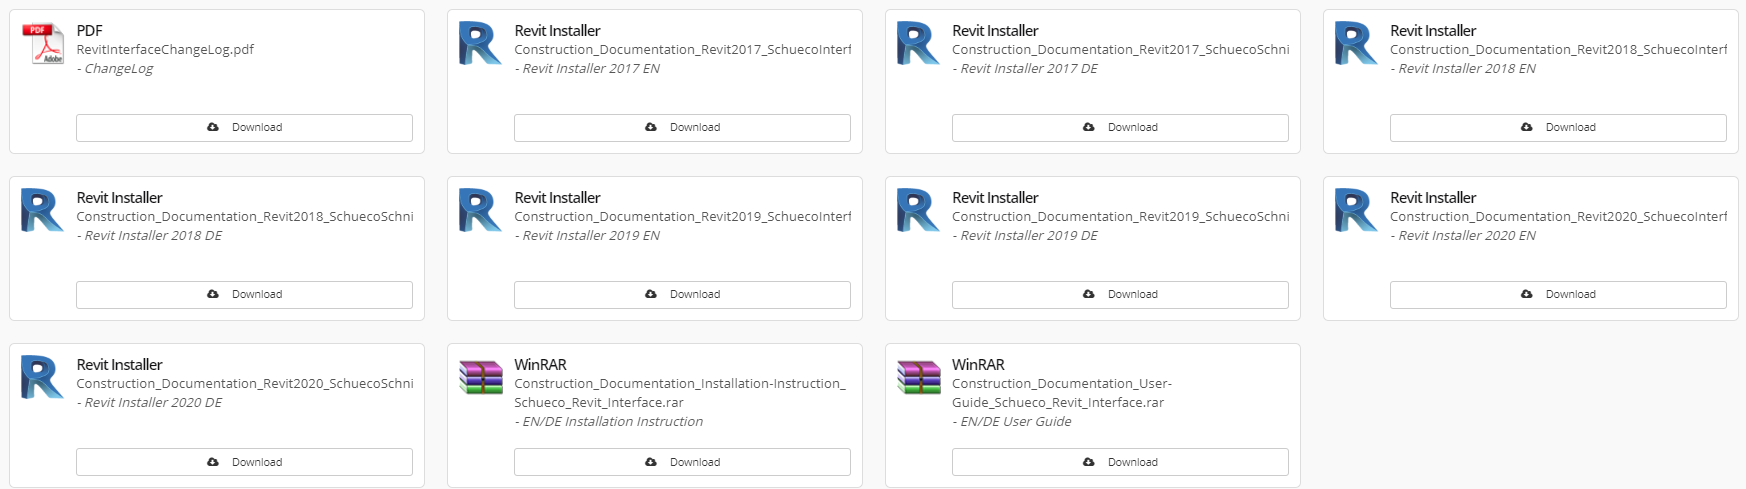Click the WinRAR icon for Installation Instruction archive
Image resolution: width=1746 pixels, height=489 pixels.
click(x=480, y=377)
